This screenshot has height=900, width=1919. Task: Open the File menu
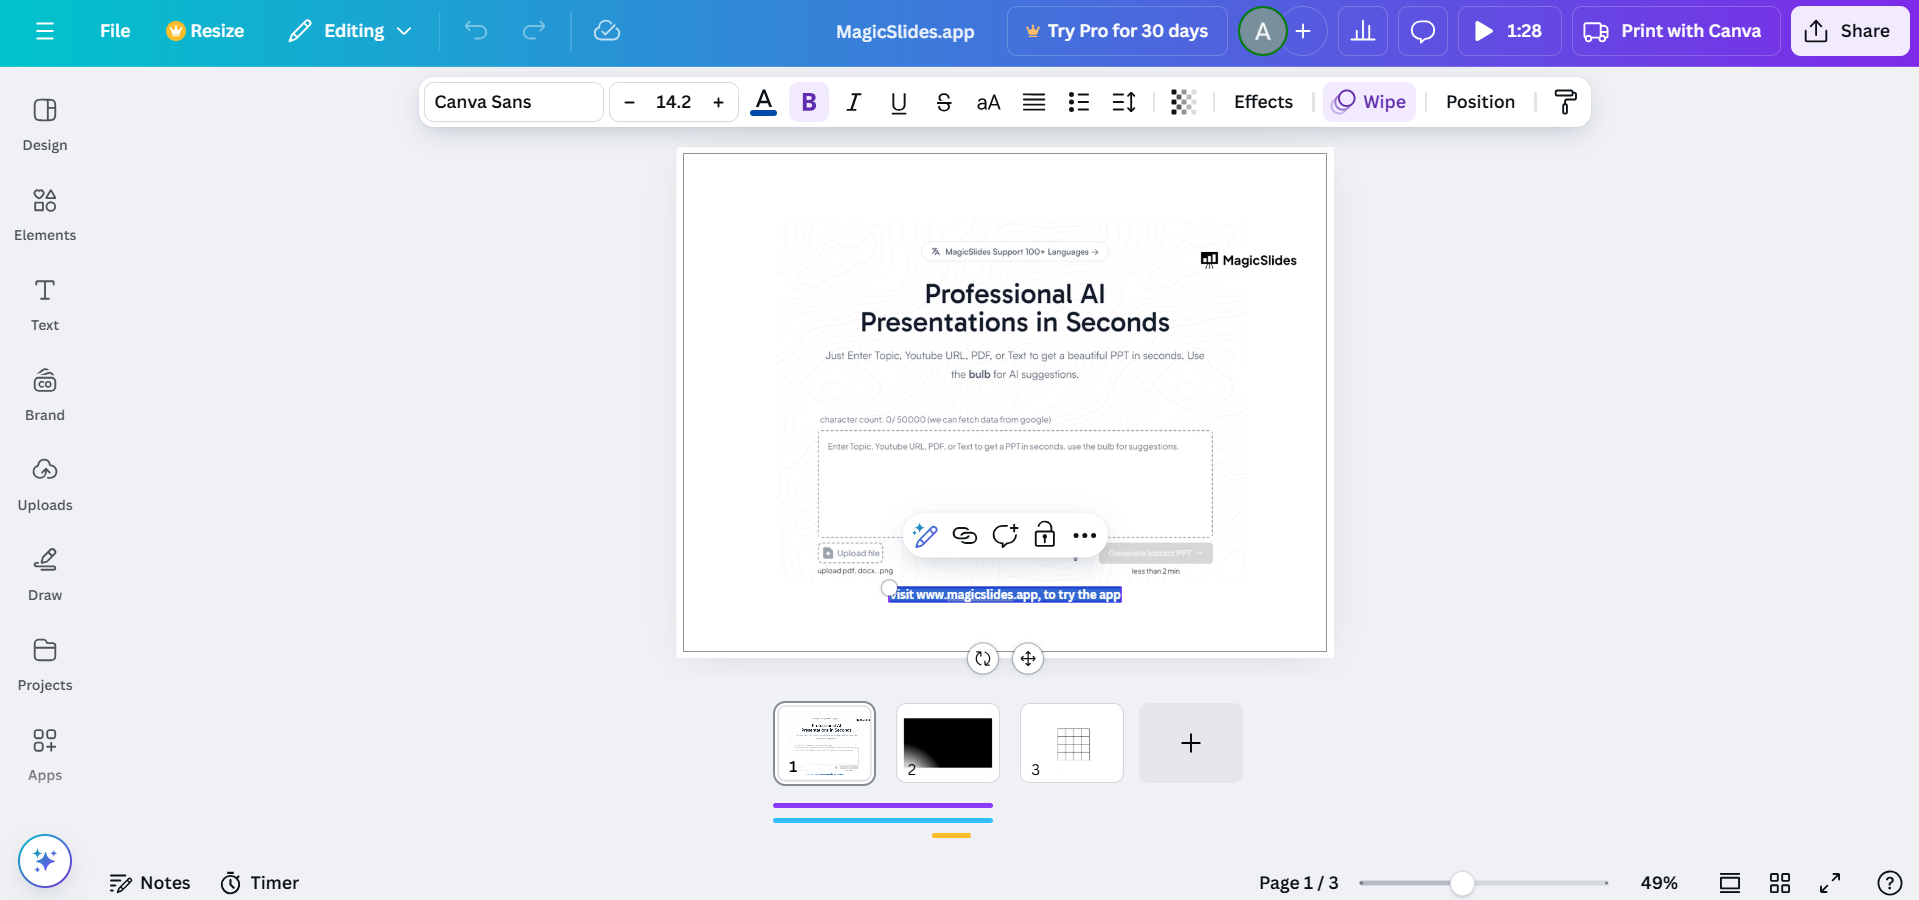click(115, 31)
